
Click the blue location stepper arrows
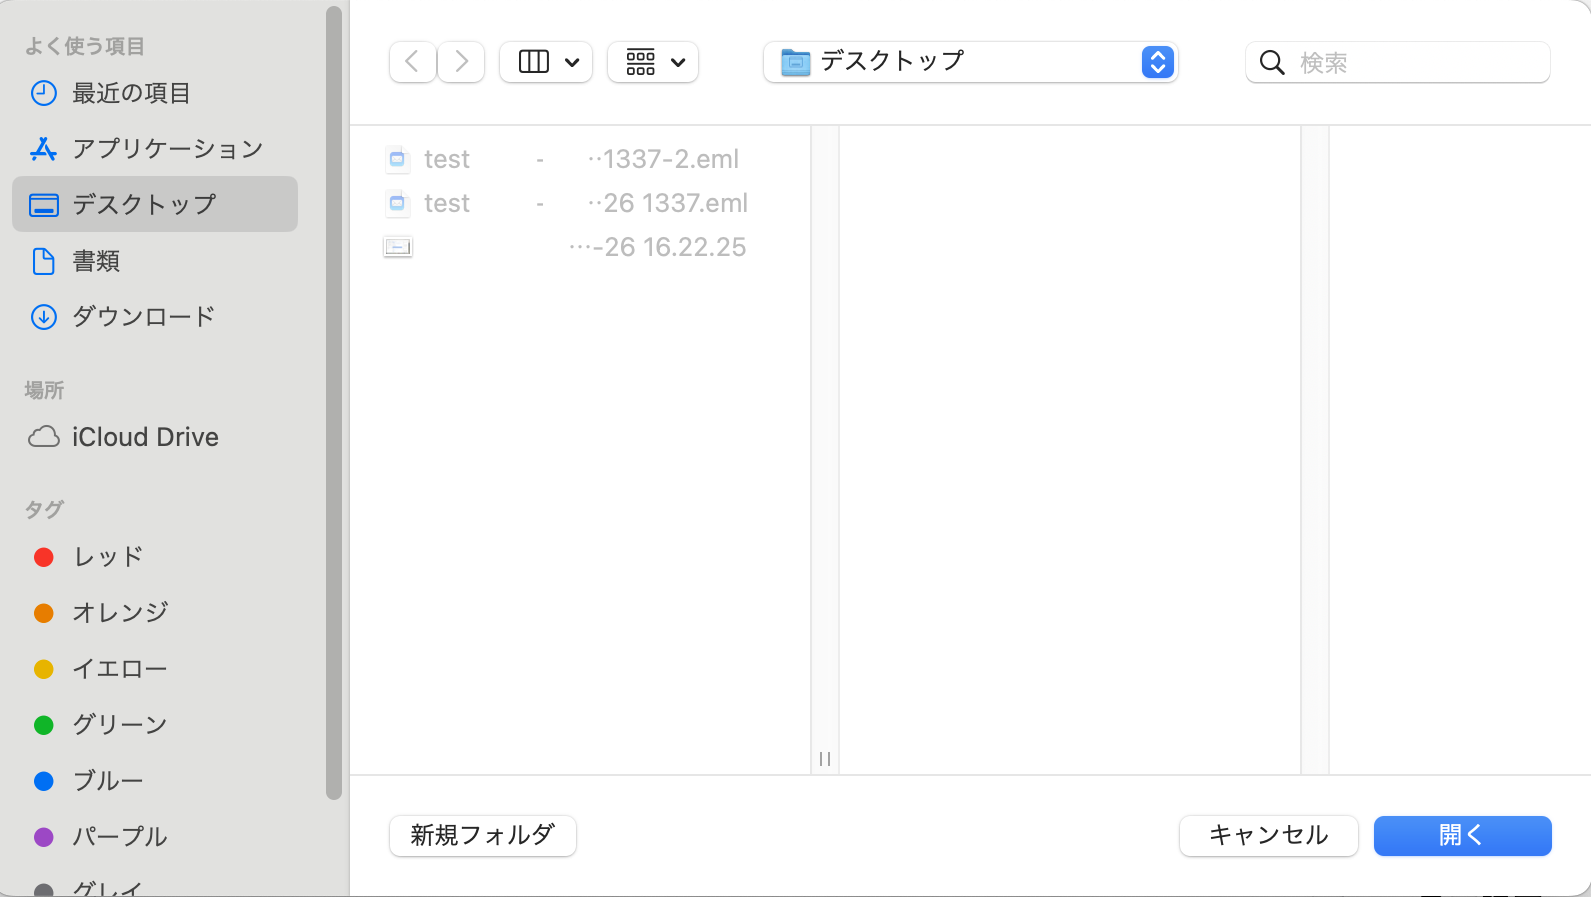click(1157, 62)
